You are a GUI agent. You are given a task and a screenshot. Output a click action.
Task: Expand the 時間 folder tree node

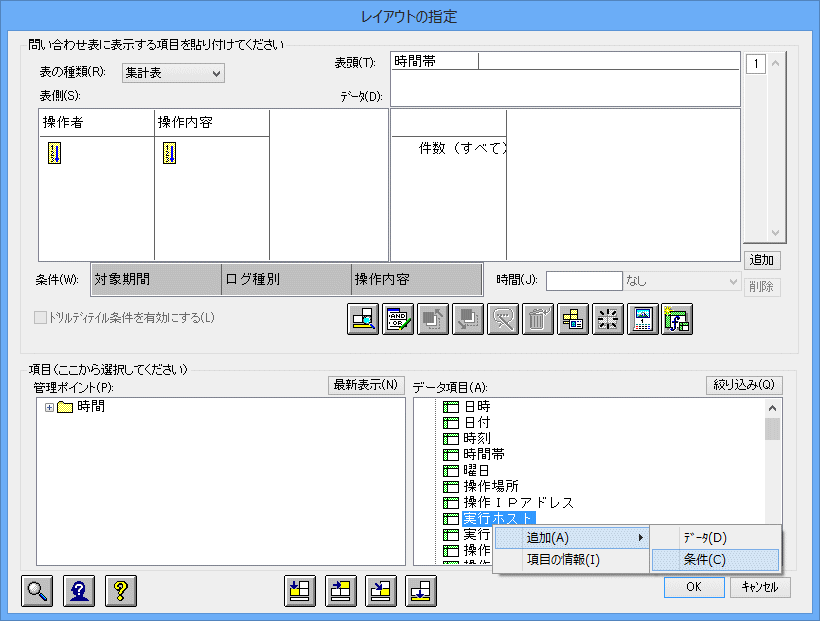pyautogui.click(x=49, y=408)
